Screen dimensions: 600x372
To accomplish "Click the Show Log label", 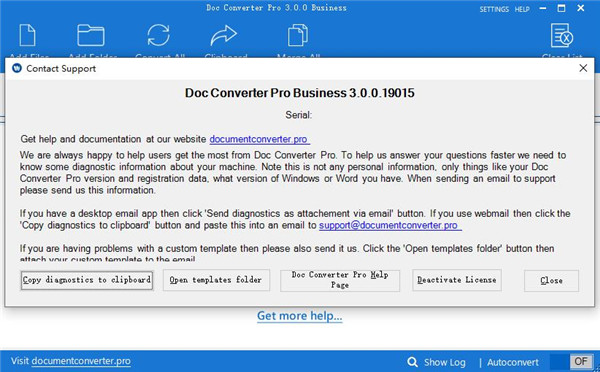I will pos(445,362).
